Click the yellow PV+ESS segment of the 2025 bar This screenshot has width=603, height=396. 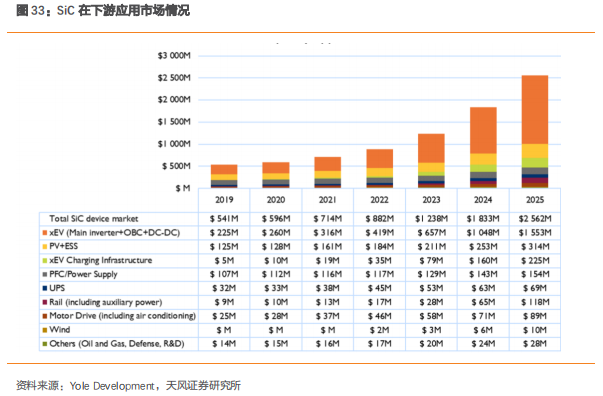pos(535,151)
